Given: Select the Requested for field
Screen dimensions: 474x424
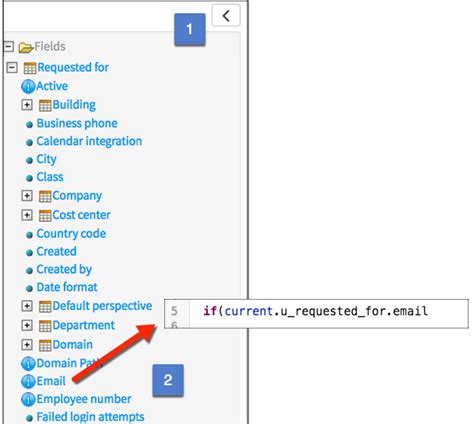Looking at the screenshot, I should [x=73, y=67].
